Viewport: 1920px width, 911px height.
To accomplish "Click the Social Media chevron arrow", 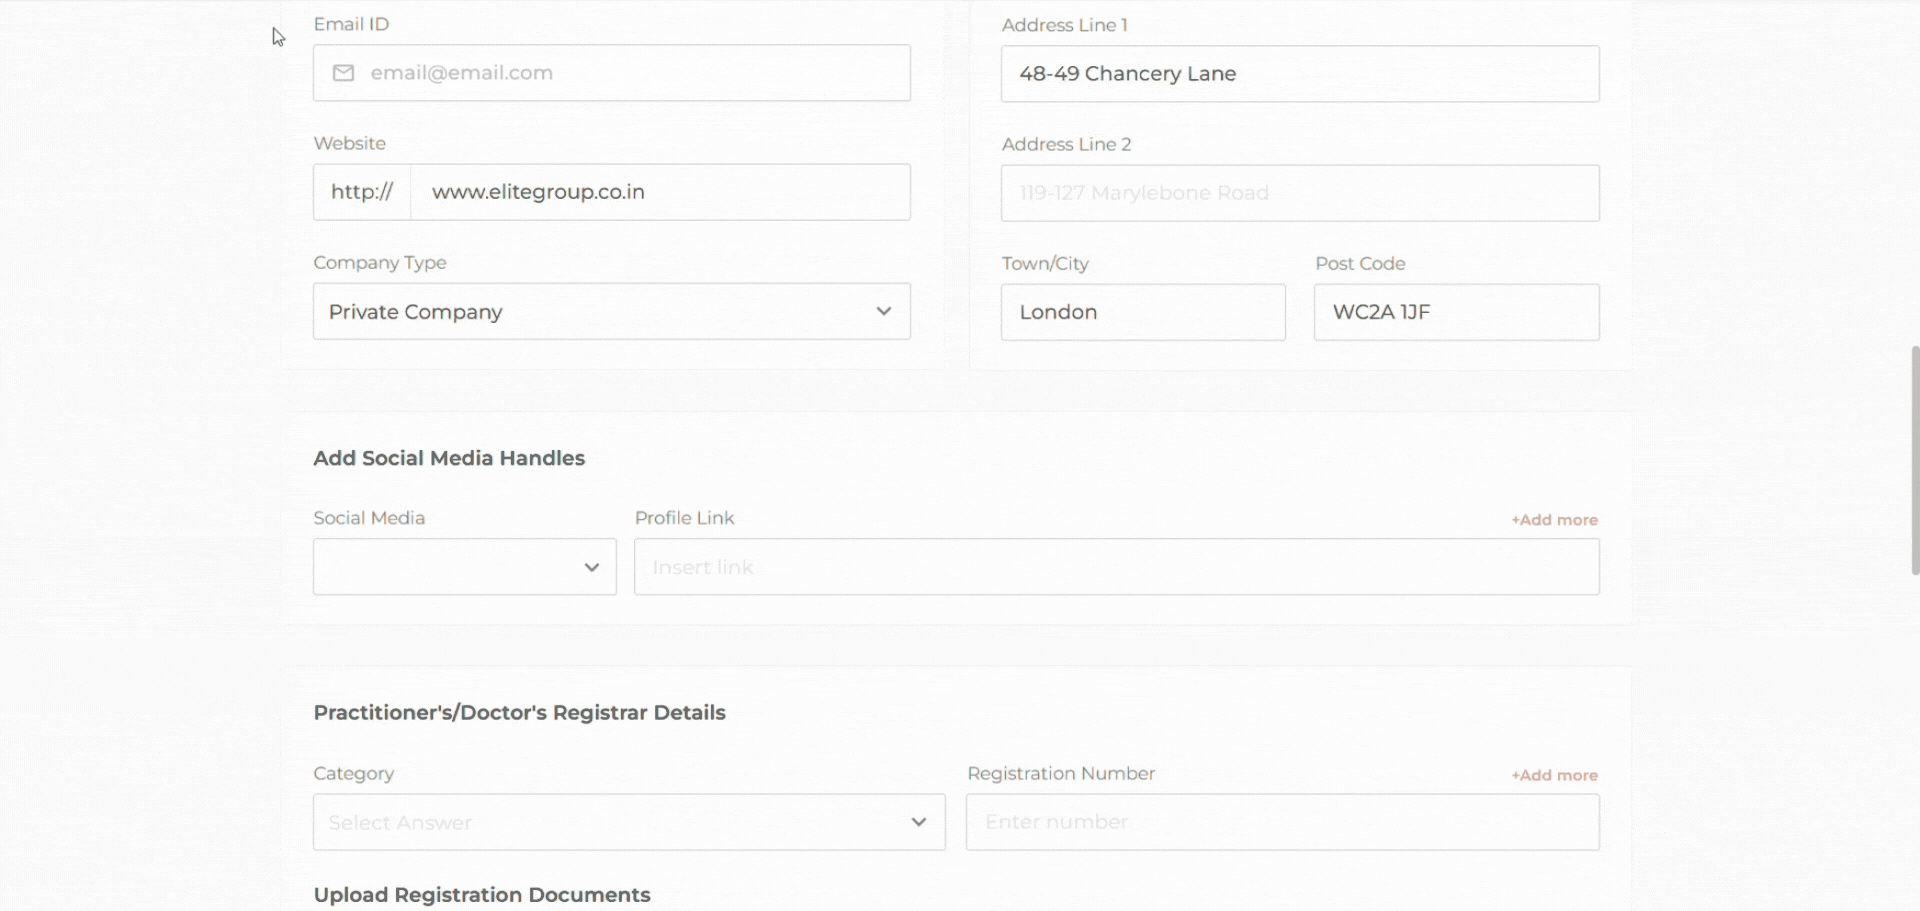I will tap(591, 567).
